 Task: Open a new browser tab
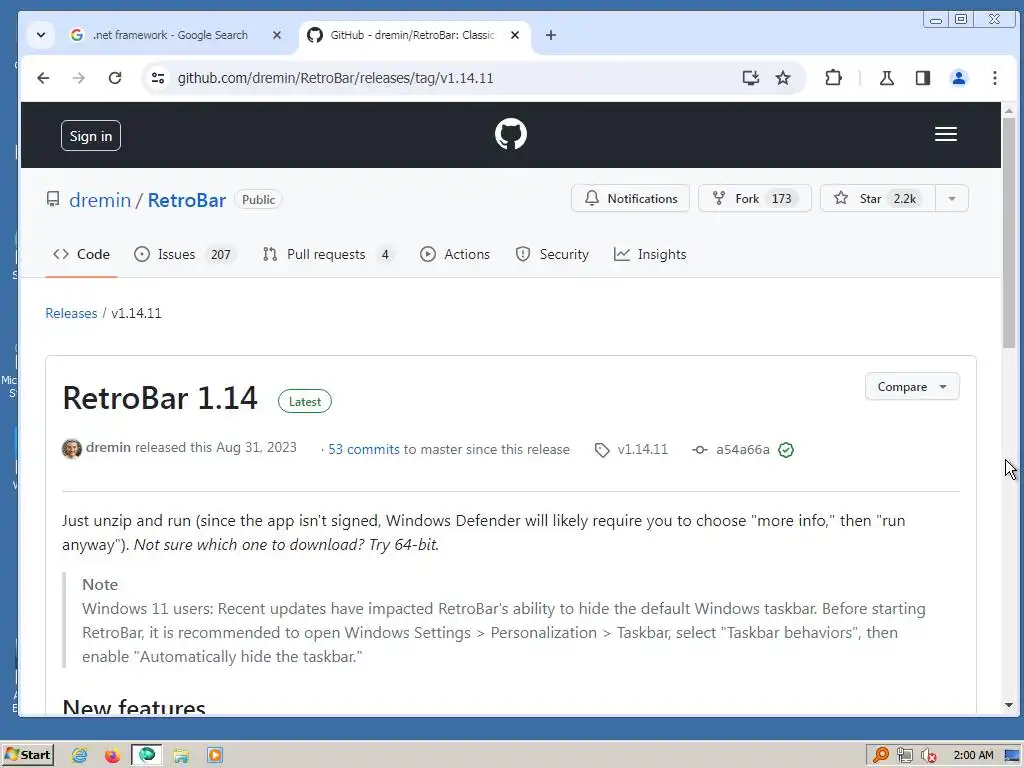coord(551,35)
